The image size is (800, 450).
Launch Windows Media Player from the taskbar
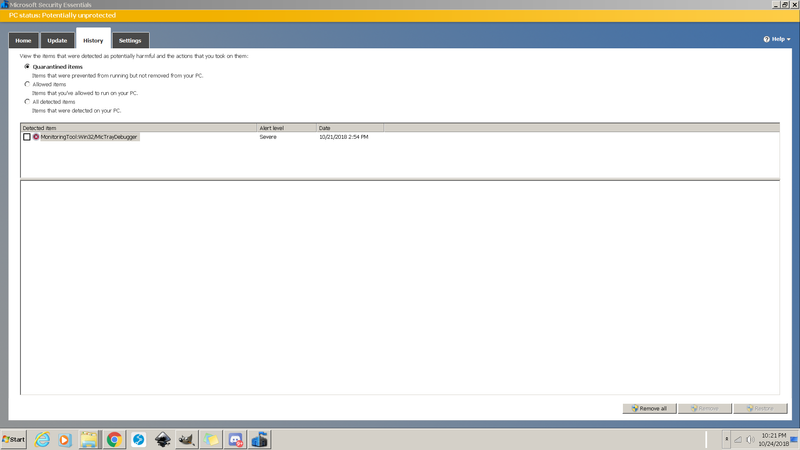[x=65, y=439]
